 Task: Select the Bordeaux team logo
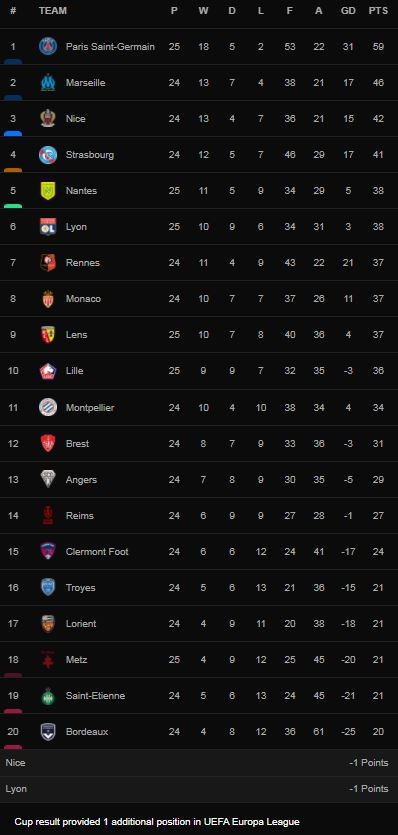[x=48, y=732]
